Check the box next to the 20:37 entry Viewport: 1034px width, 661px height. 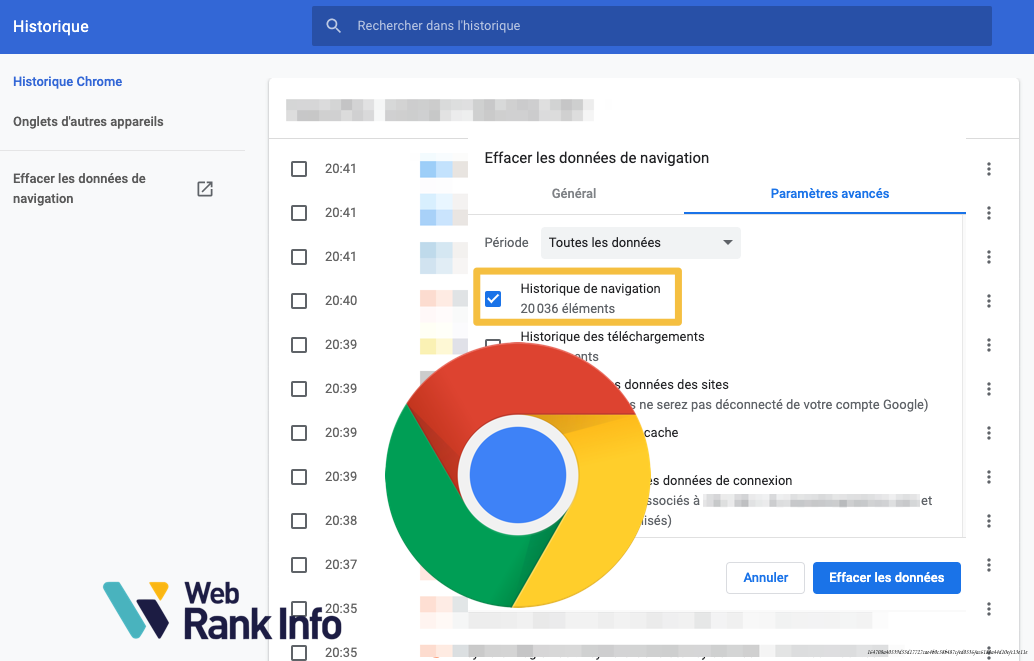tap(299, 565)
